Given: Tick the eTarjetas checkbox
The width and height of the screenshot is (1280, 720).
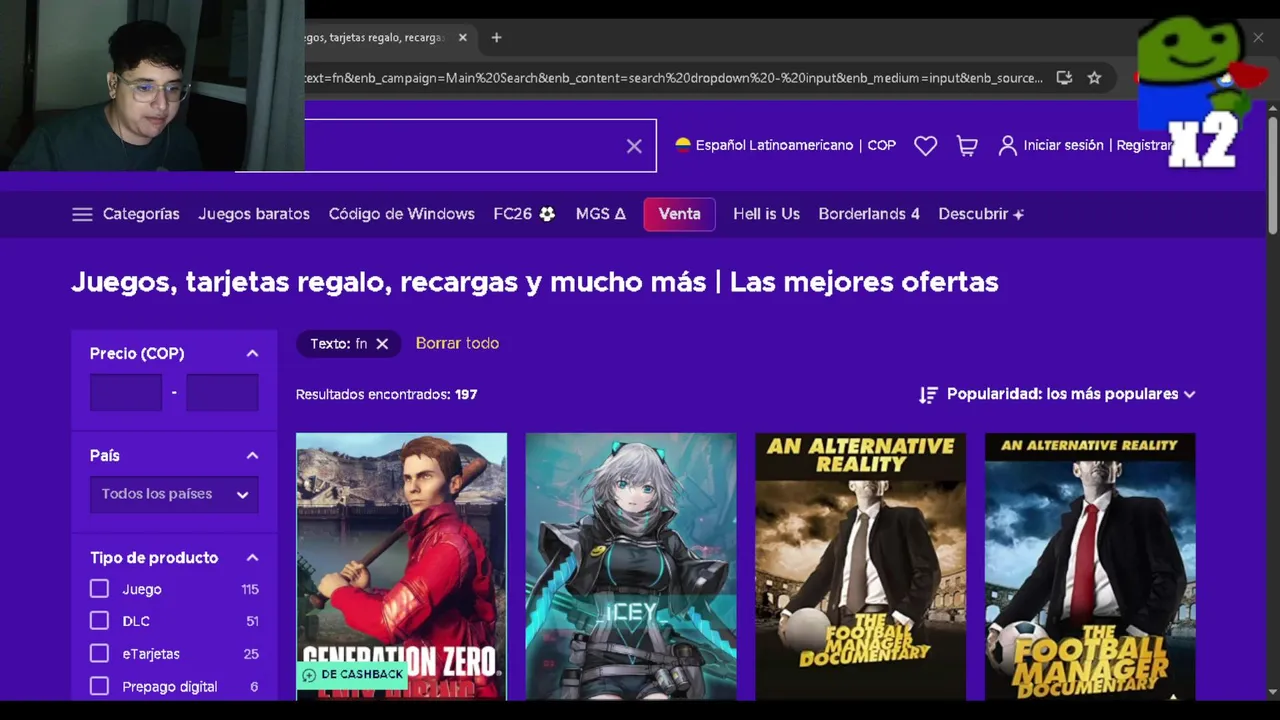Looking at the screenshot, I should point(99,653).
